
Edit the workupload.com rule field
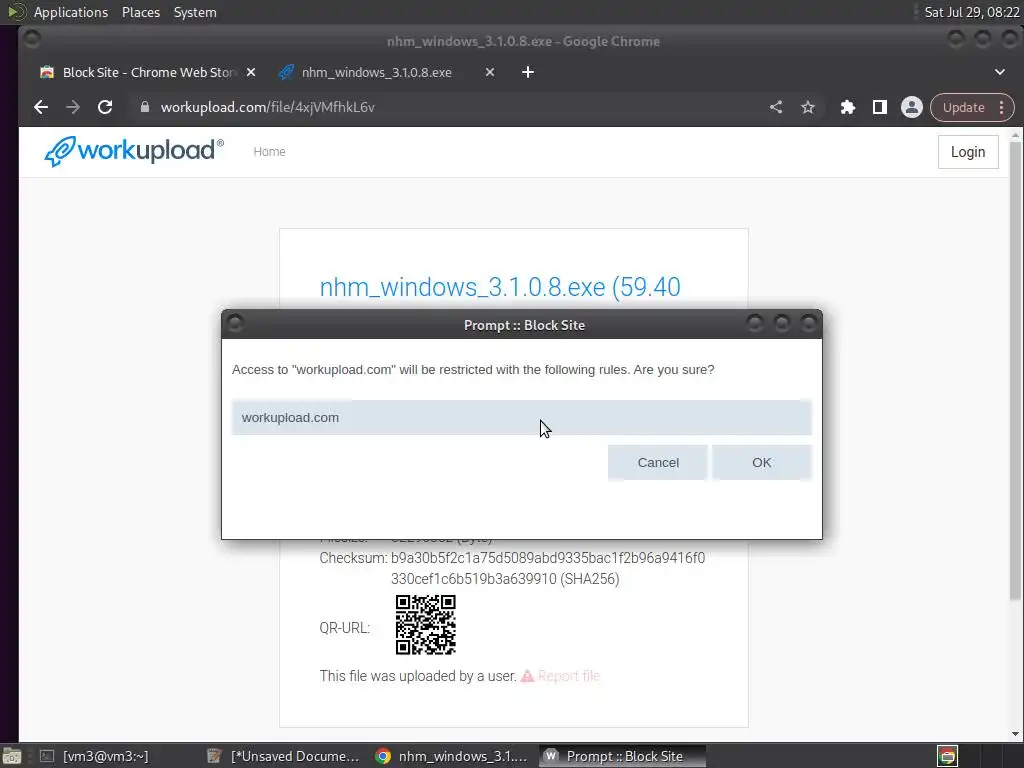522,417
